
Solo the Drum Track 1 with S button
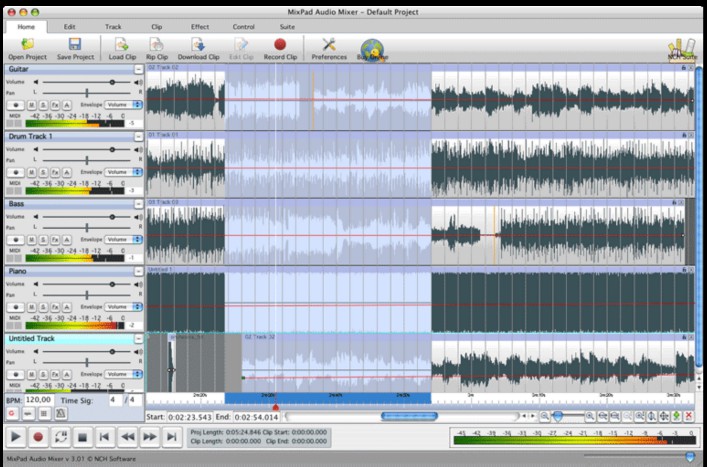tap(43, 172)
